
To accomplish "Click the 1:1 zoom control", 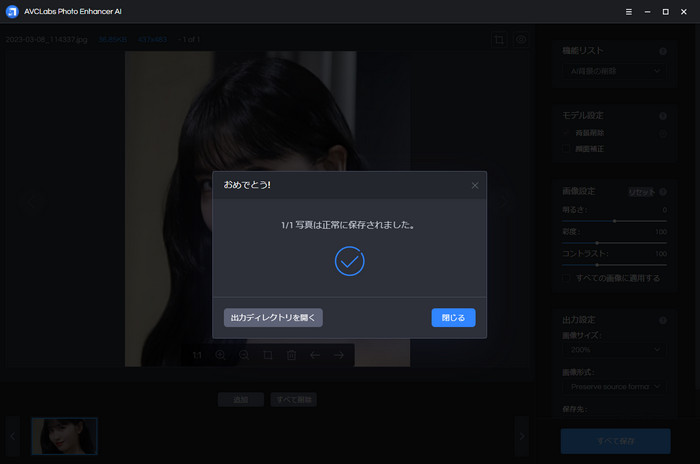I will click(x=197, y=355).
